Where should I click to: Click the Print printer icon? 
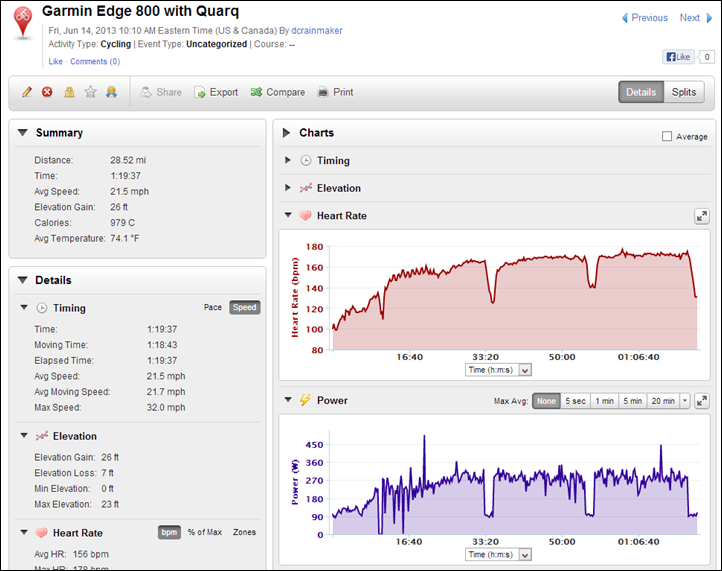point(323,92)
